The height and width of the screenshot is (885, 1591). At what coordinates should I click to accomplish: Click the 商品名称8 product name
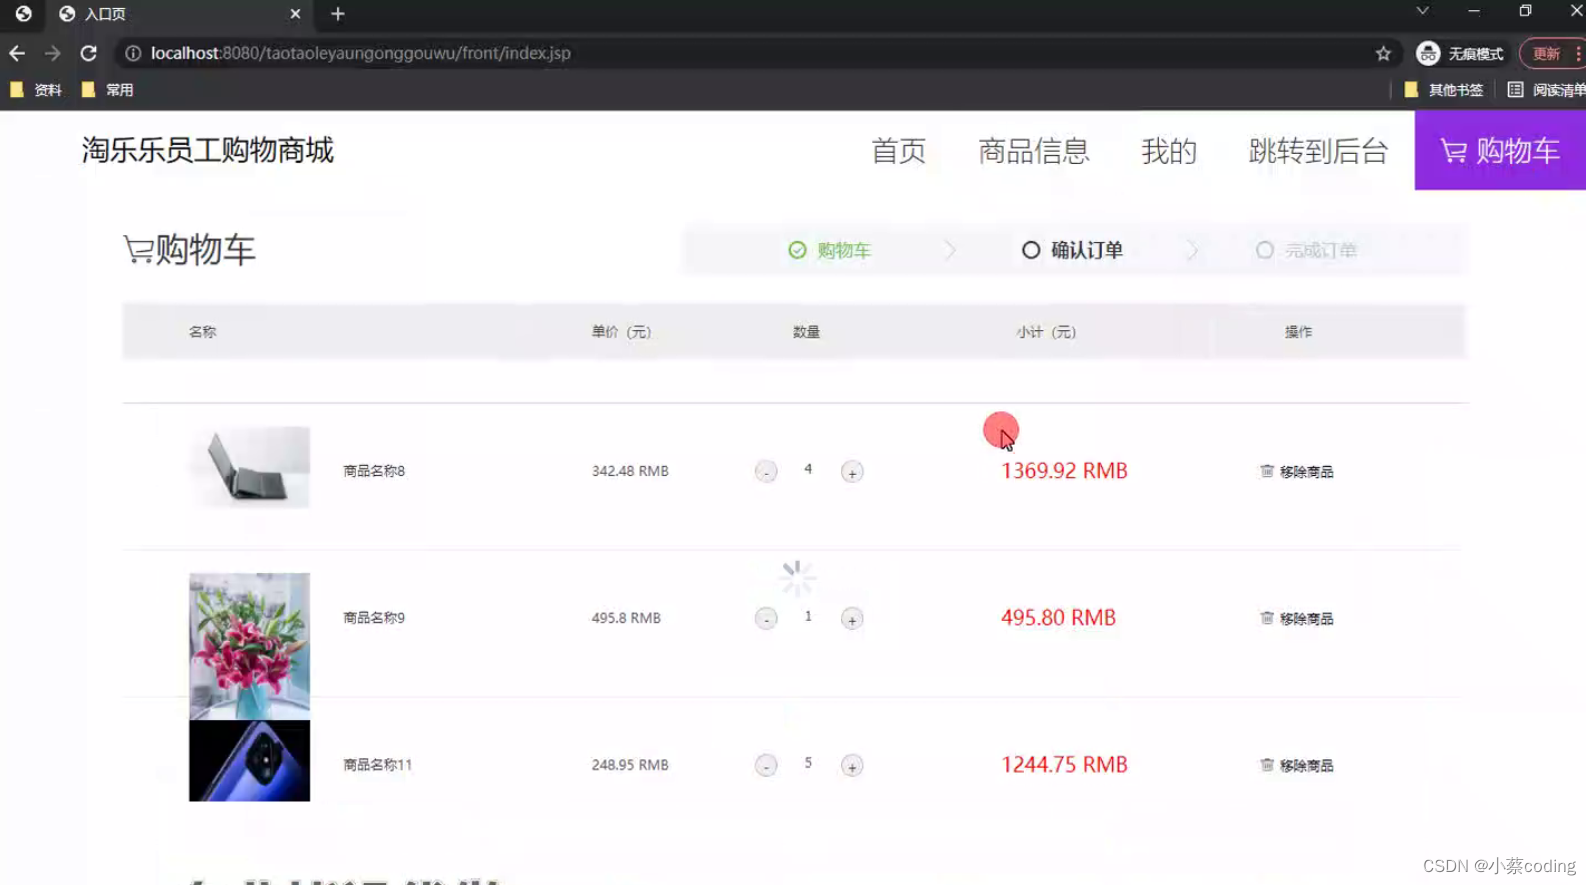(x=374, y=471)
